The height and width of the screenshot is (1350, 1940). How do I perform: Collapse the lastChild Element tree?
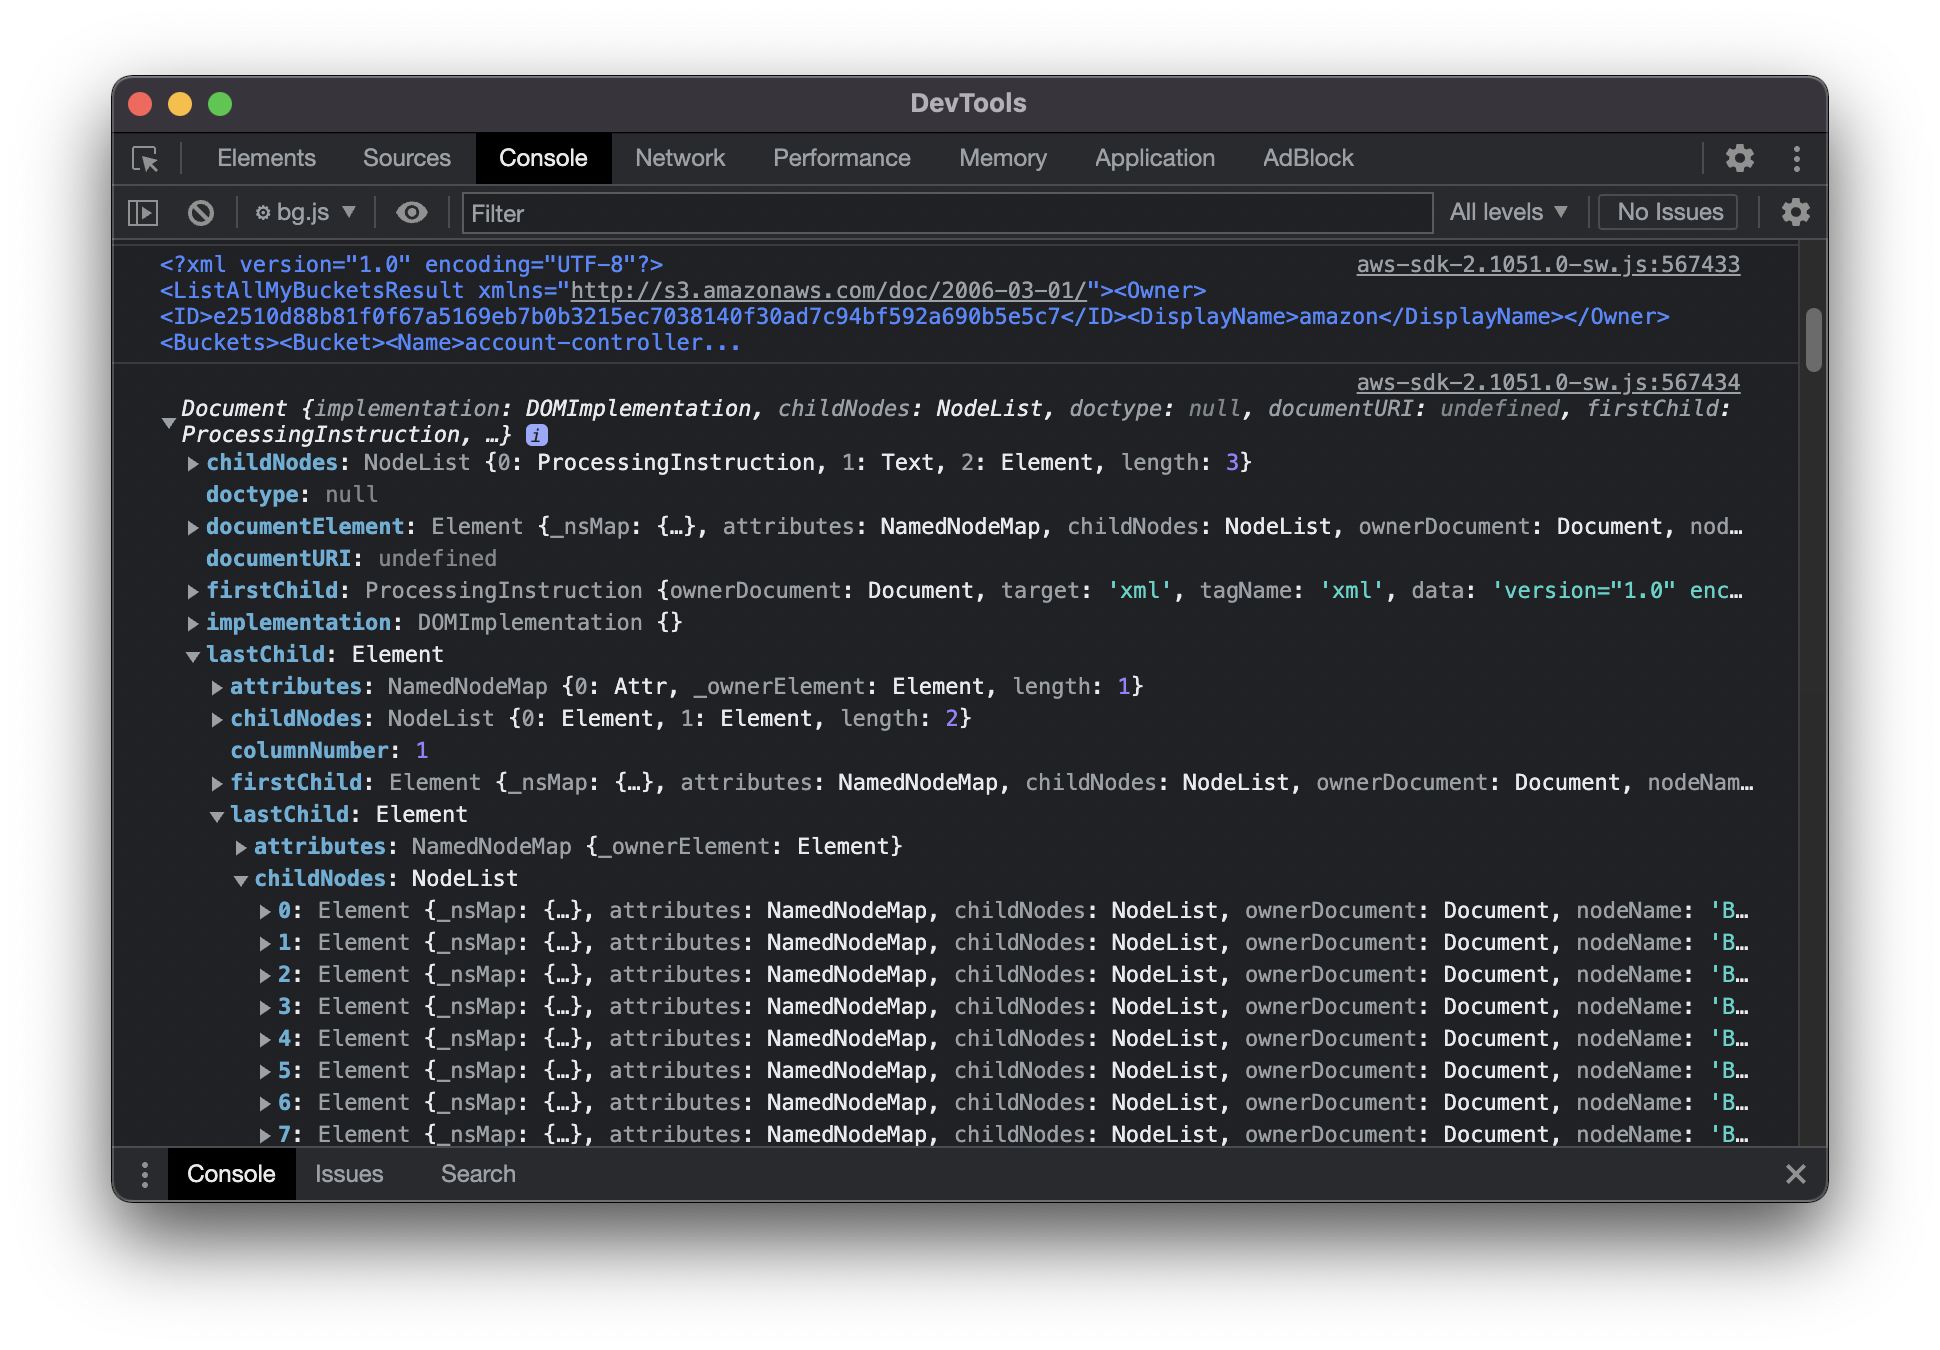(x=191, y=655)
